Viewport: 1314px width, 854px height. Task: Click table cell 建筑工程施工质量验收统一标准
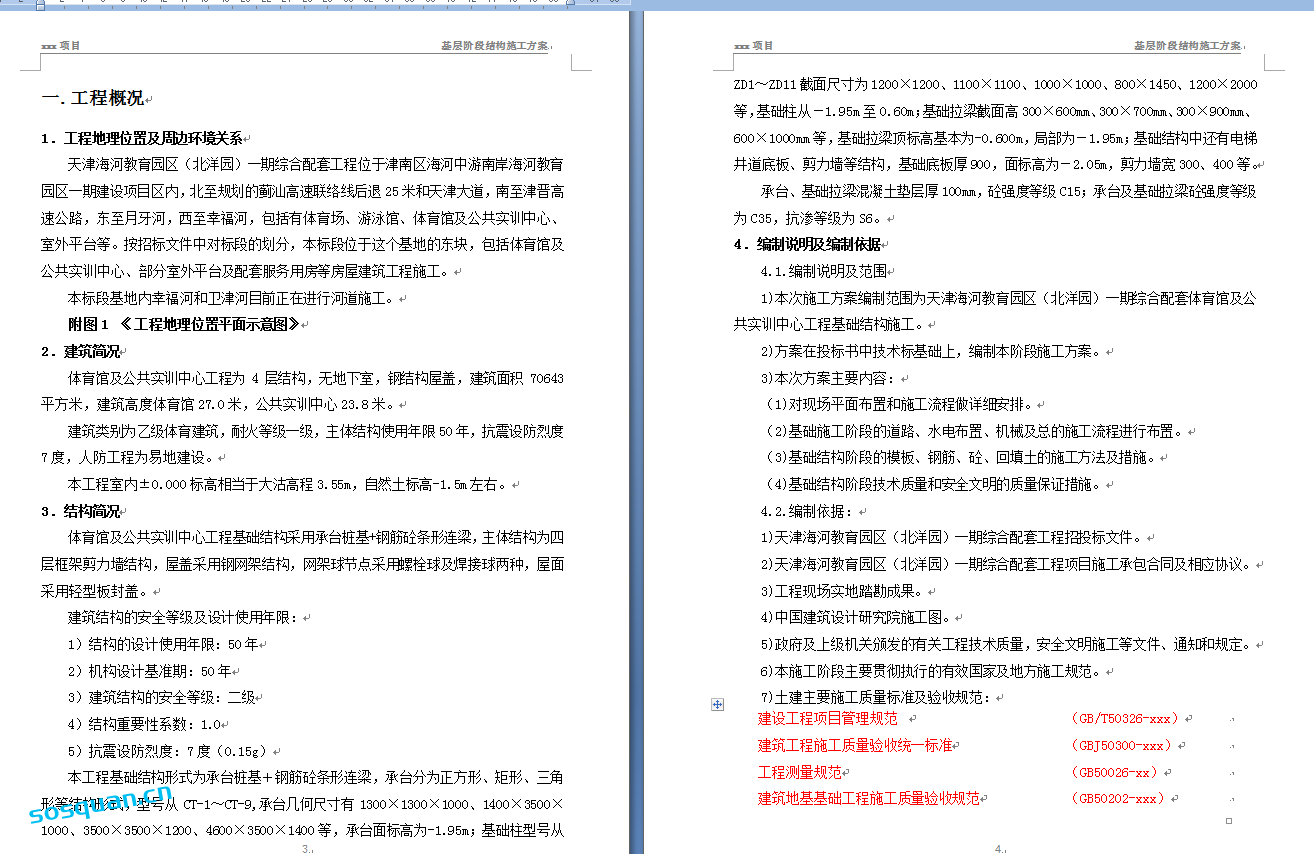pyautogui.click(x=855, y=746)
